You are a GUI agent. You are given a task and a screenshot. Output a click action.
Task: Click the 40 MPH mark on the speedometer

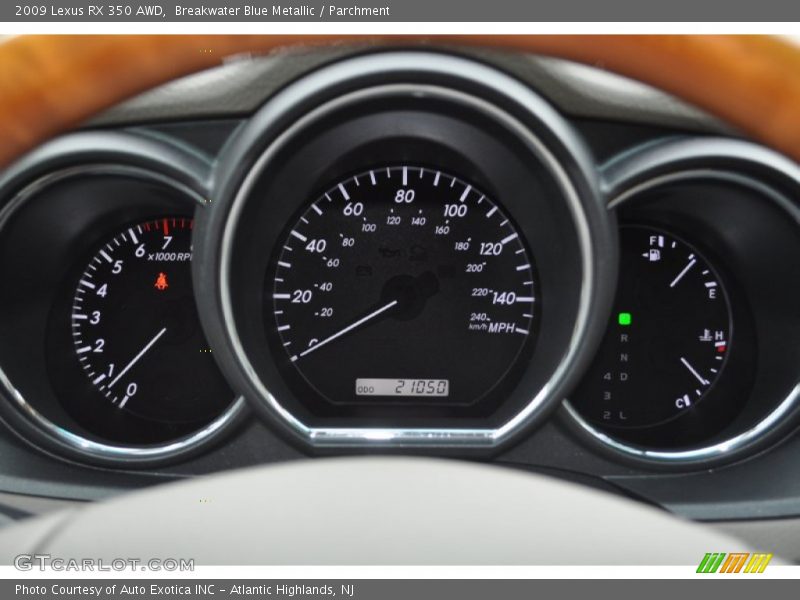click(316, 246)
